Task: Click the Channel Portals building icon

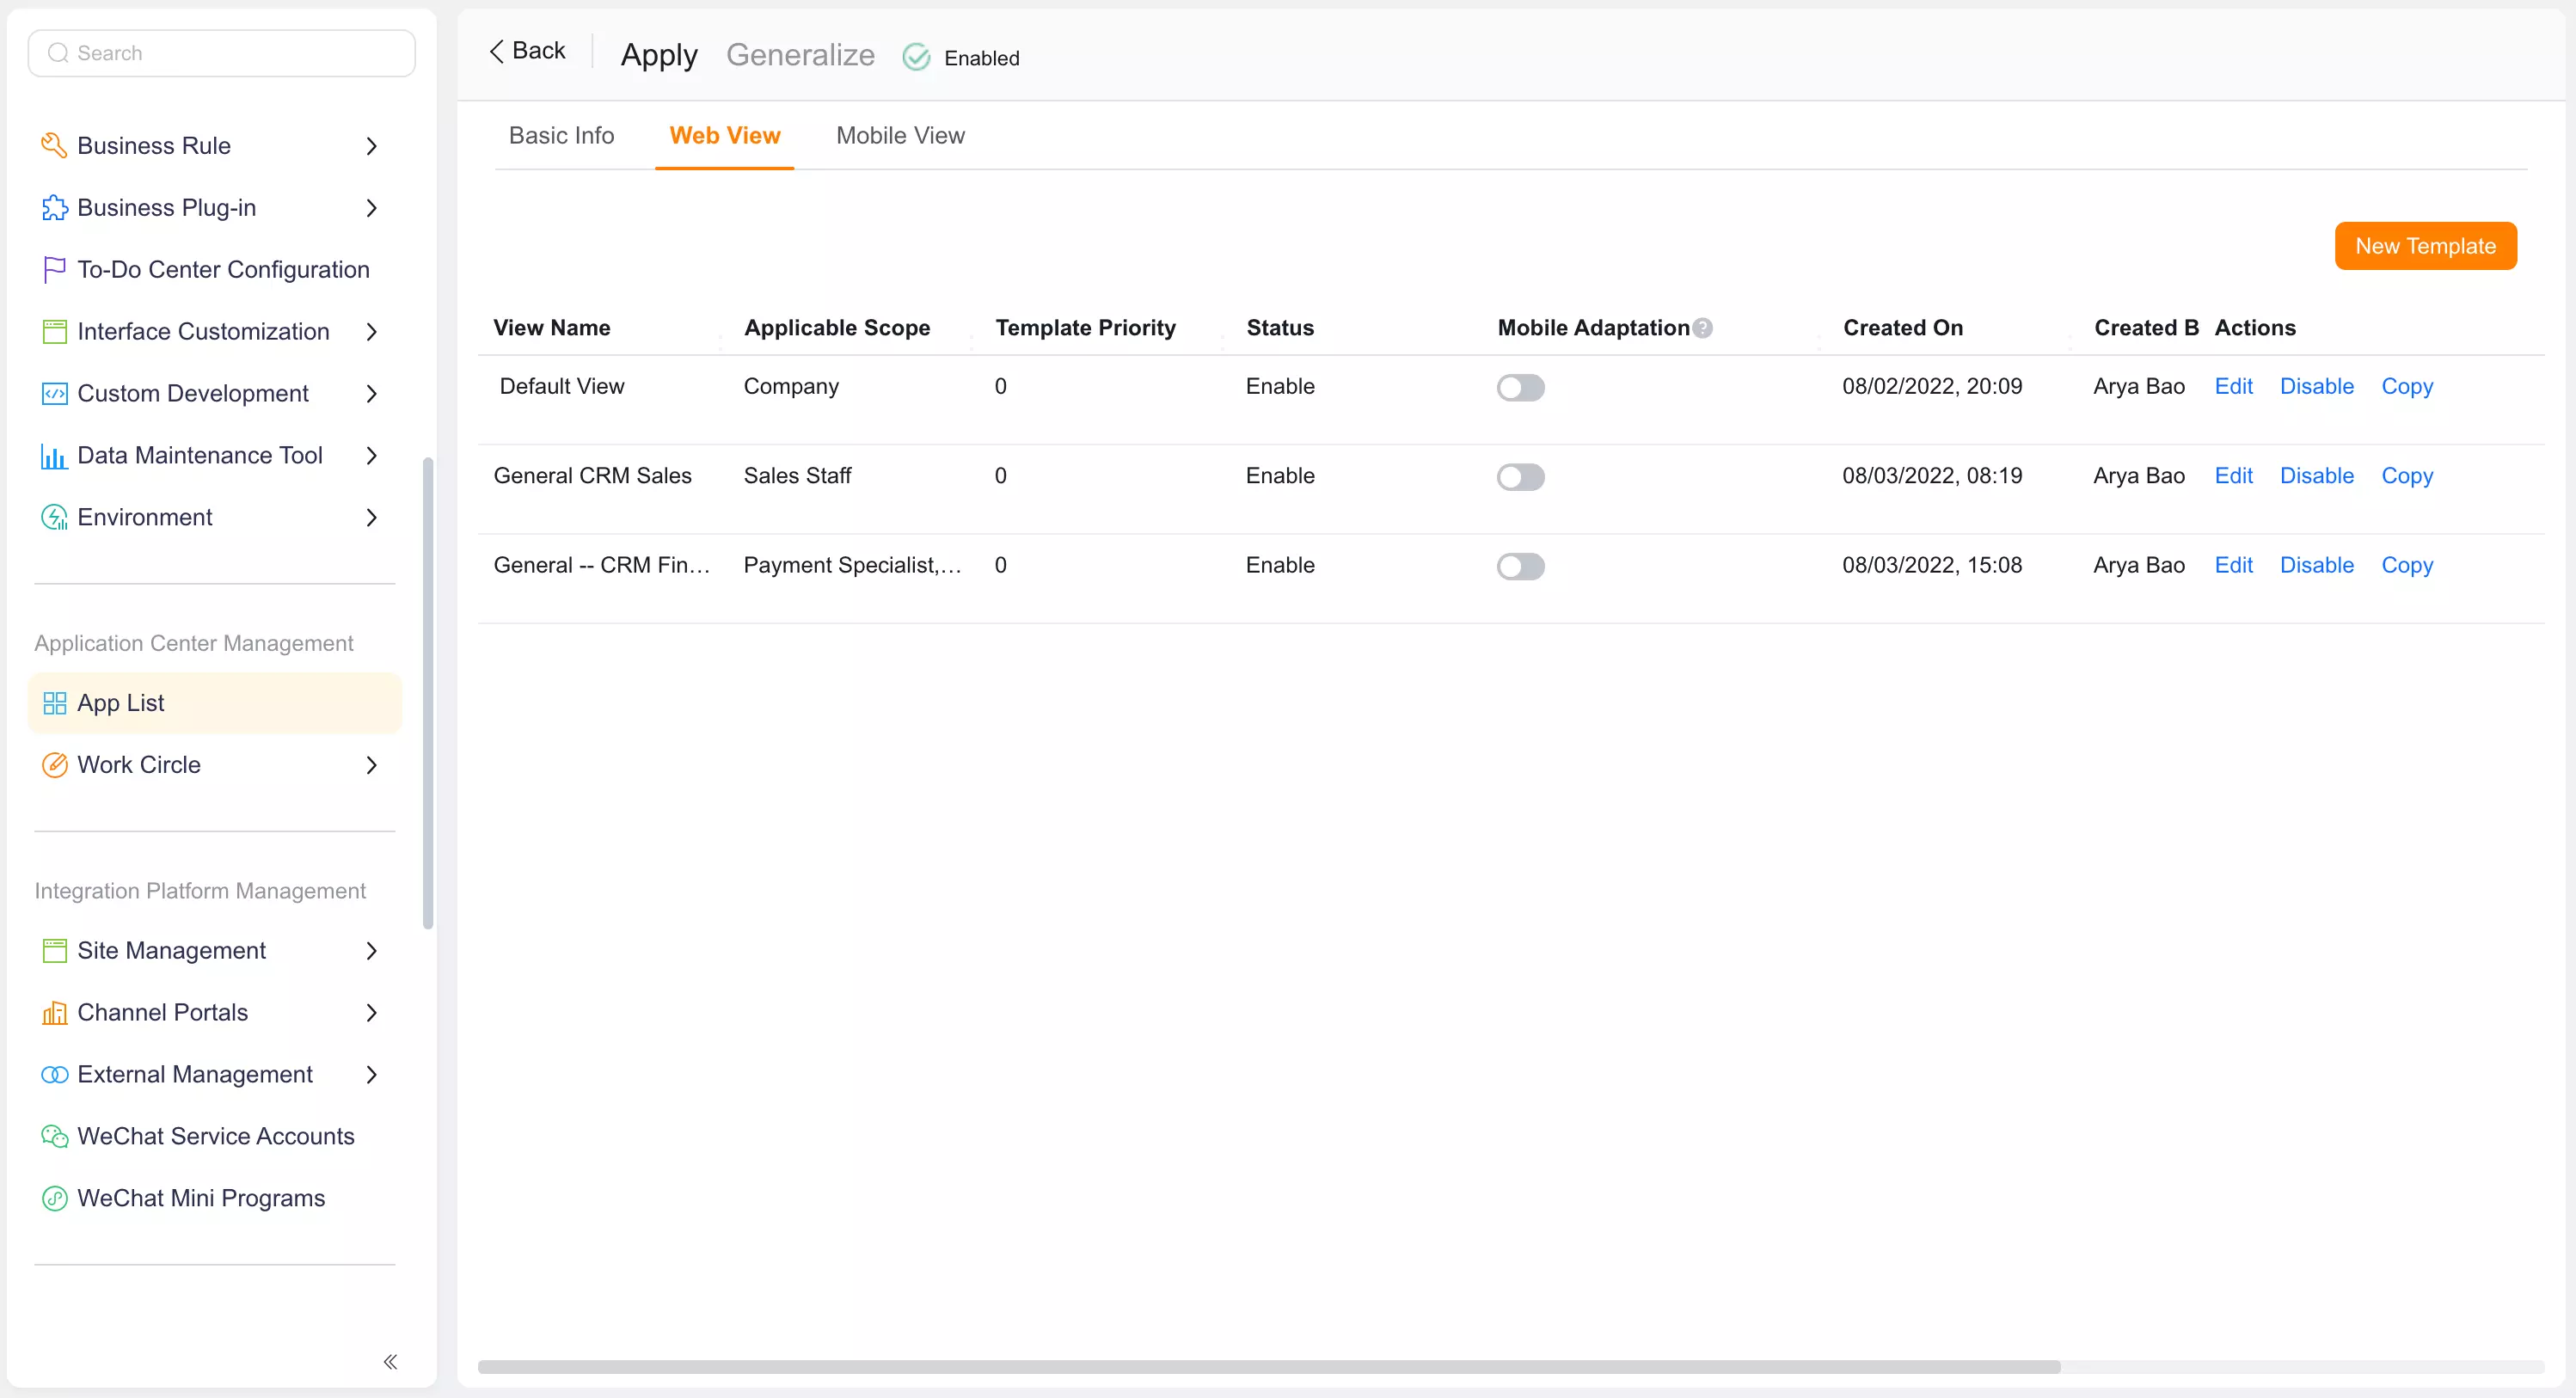Action: click(54, 1013)
